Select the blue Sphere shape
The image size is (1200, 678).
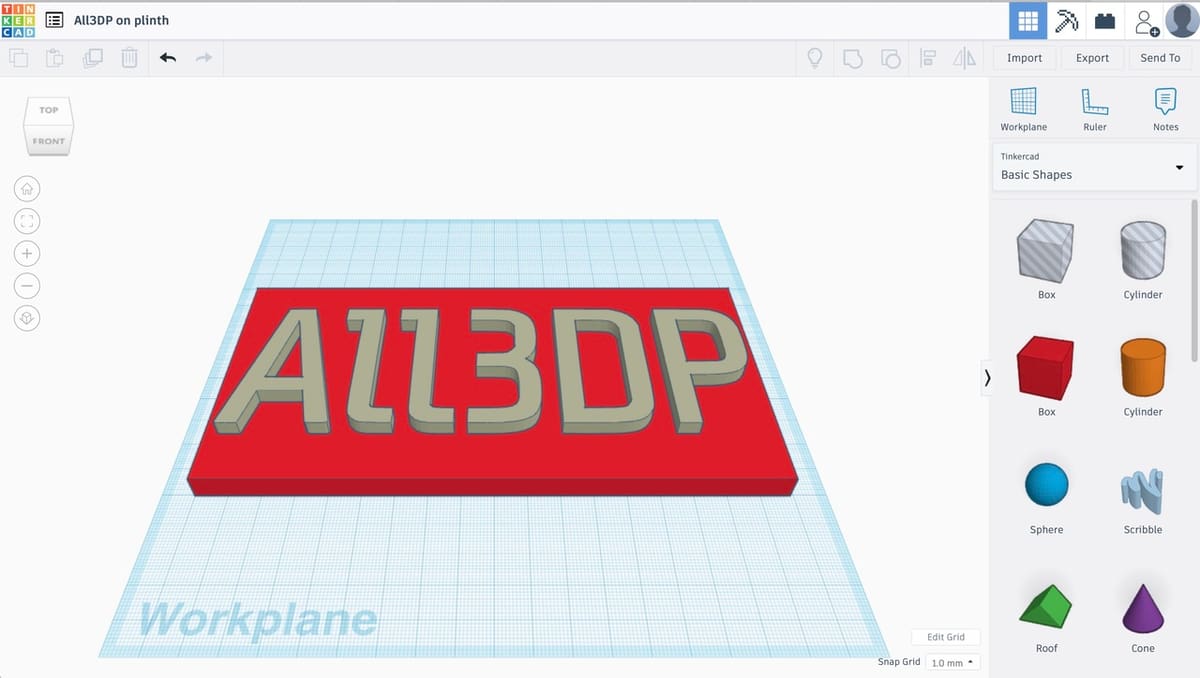pos(1046,484)
